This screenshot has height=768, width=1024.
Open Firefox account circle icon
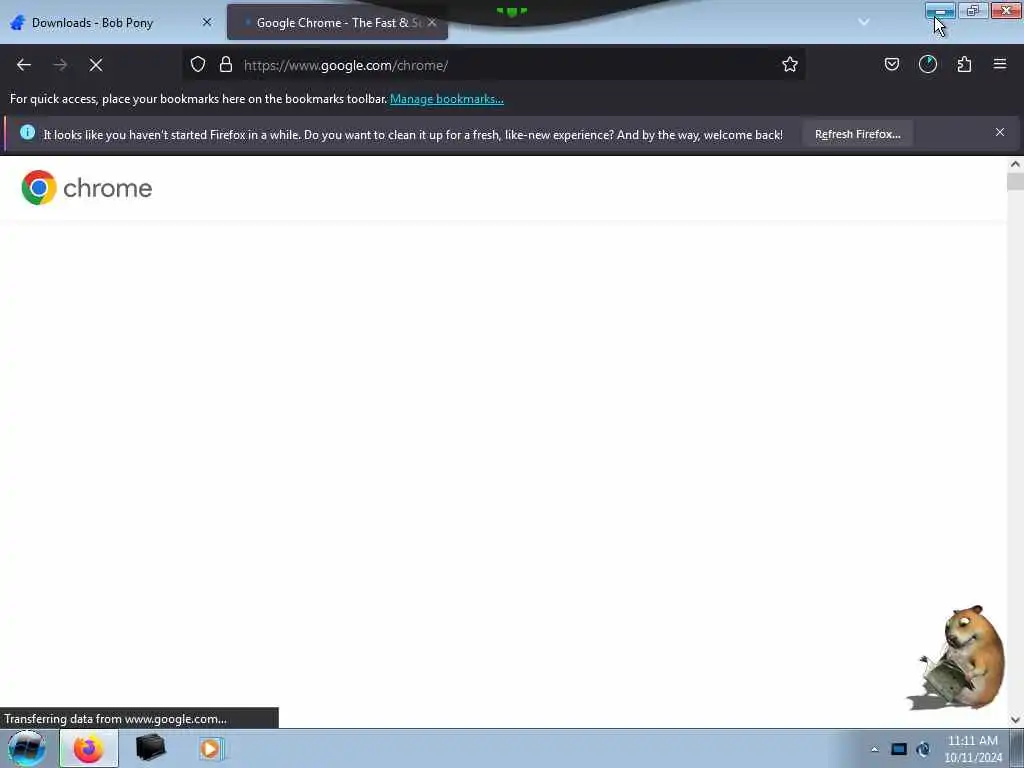927,64
